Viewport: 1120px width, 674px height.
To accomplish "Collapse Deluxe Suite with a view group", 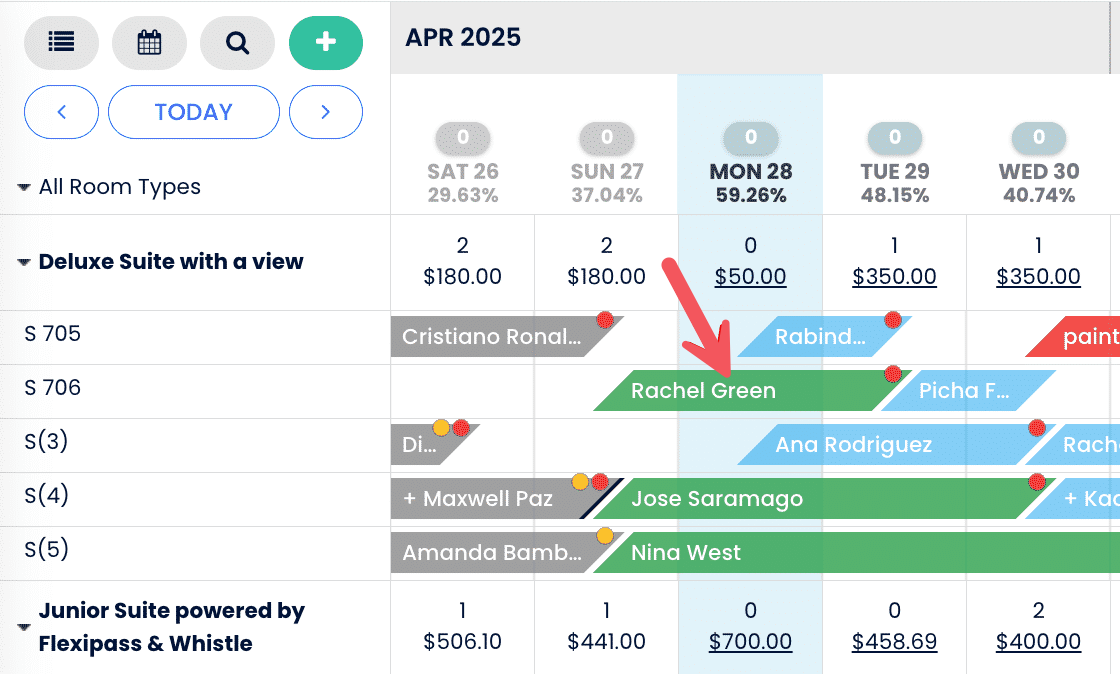I will (23, 263).
